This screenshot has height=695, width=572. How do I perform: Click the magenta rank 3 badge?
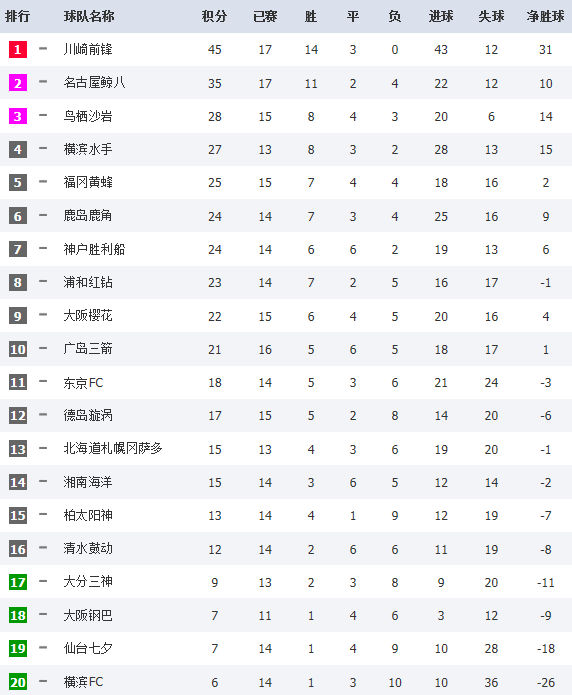(18, 116)
